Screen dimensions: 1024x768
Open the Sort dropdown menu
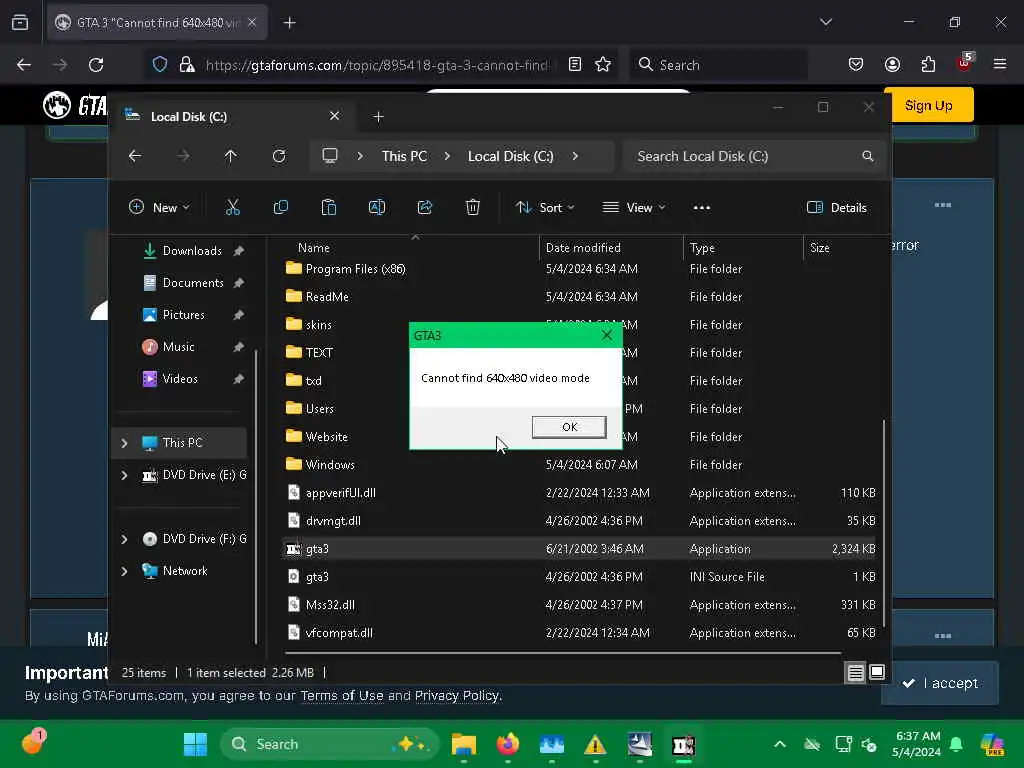coord(545,208)
